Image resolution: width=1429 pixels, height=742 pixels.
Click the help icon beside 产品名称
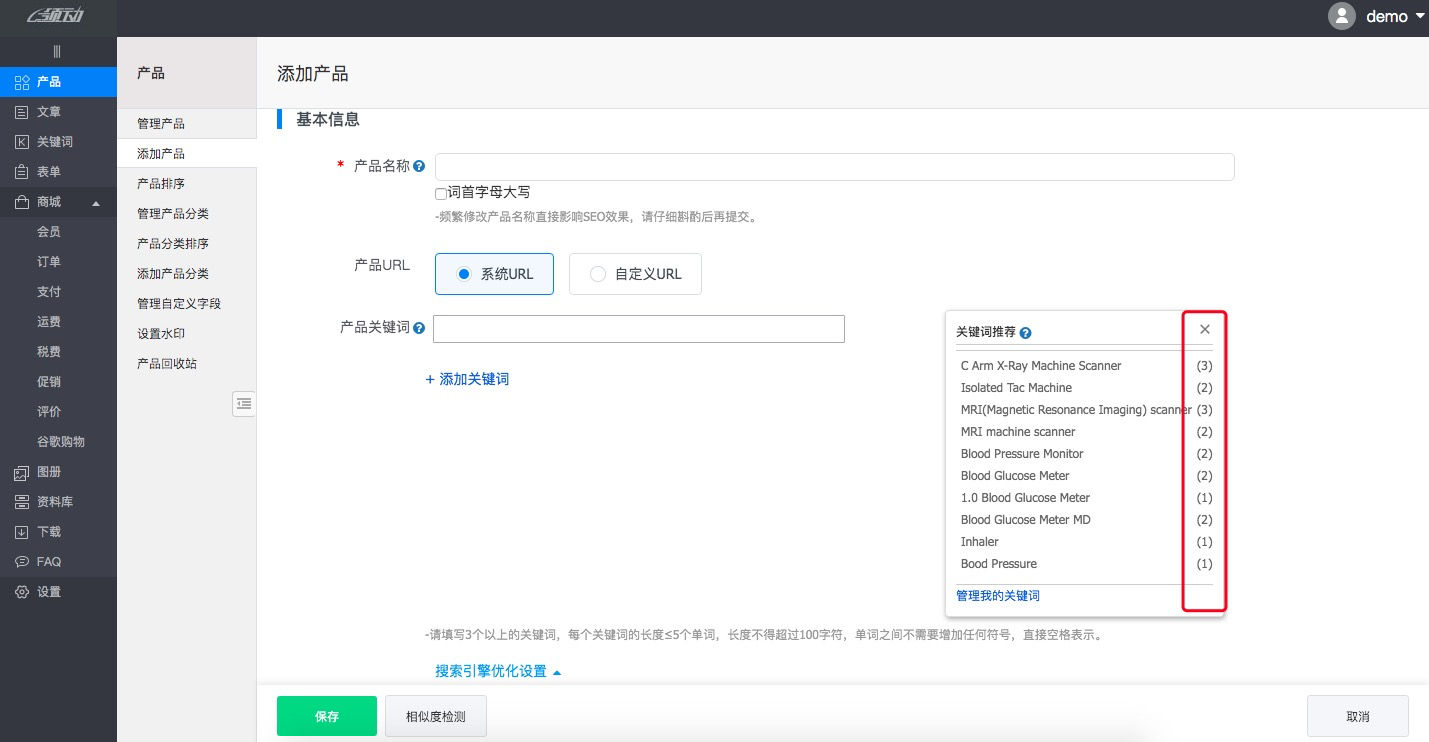pos(419,166)
